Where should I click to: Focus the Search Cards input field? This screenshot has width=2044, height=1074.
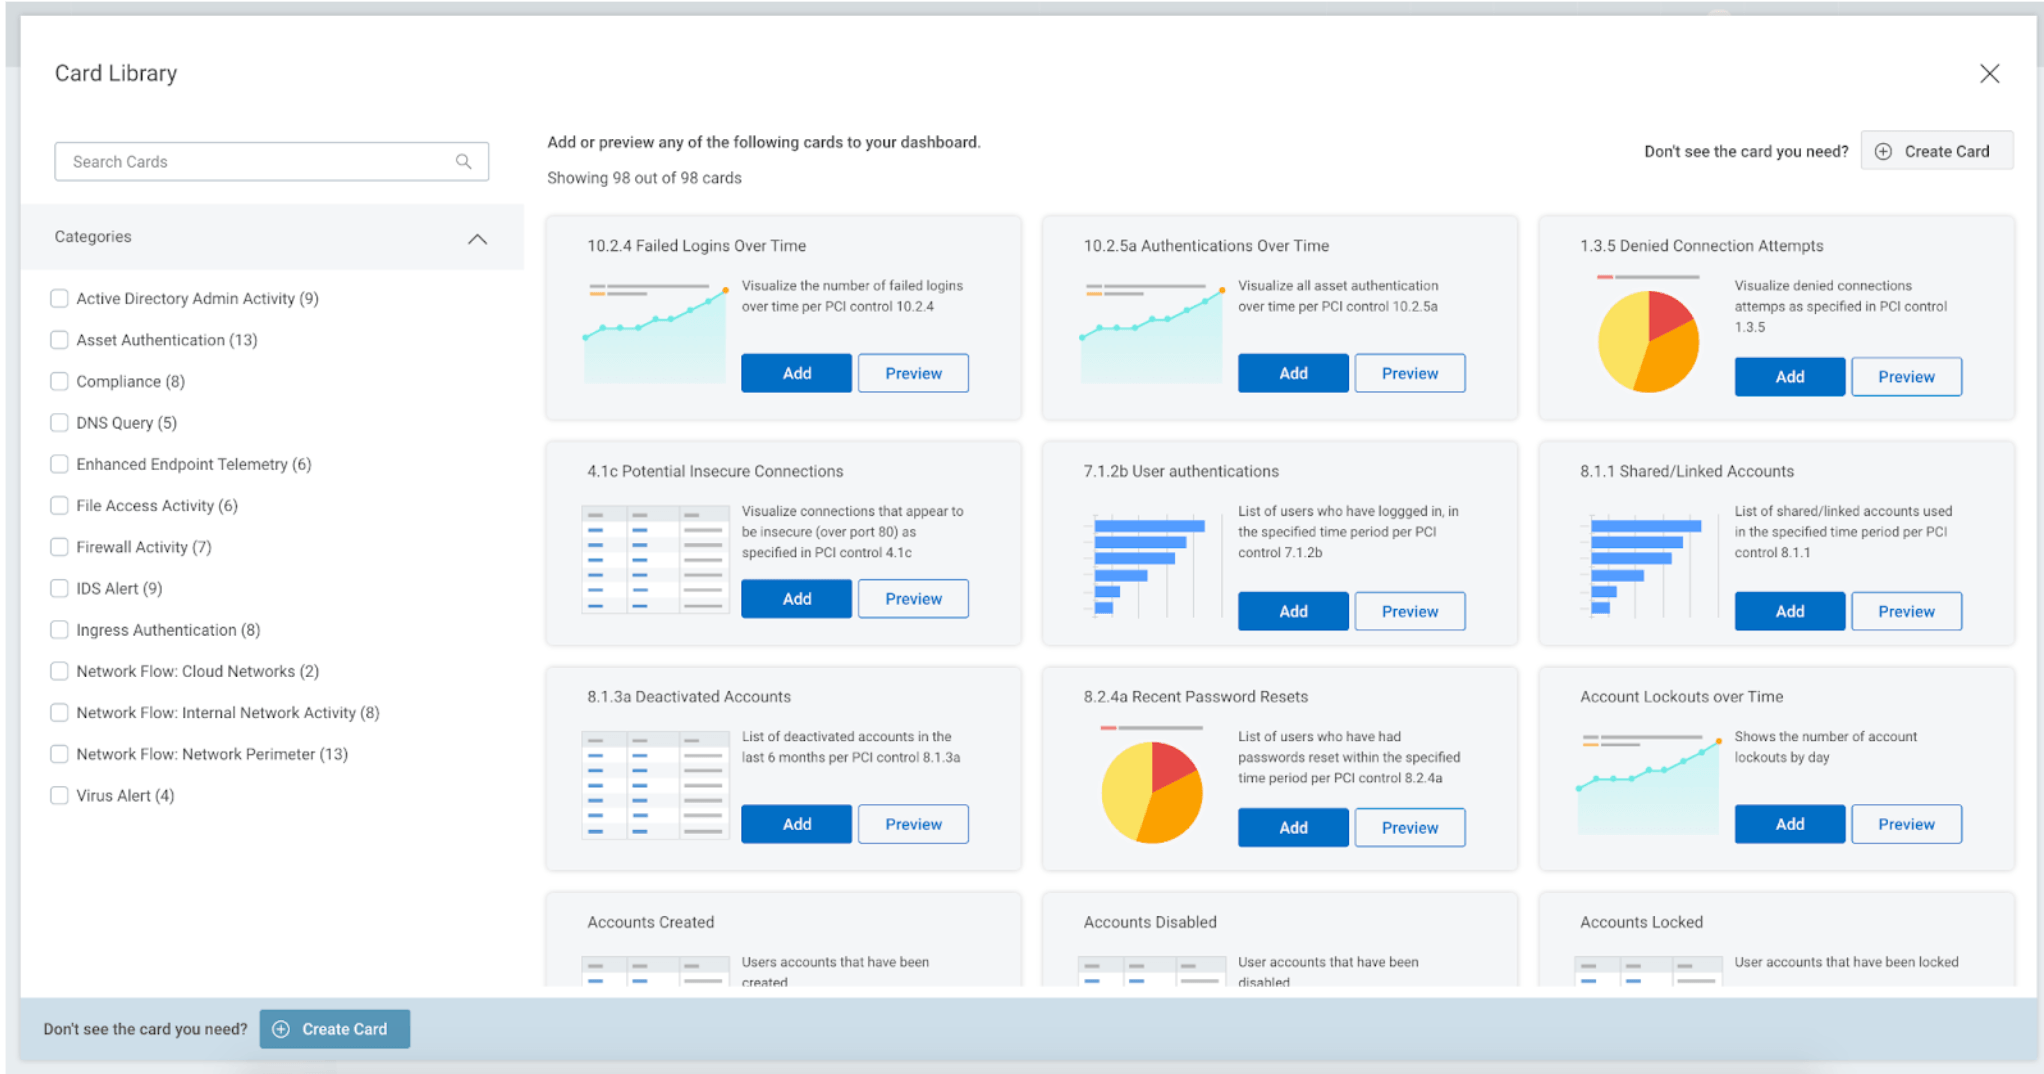[255, 161]
